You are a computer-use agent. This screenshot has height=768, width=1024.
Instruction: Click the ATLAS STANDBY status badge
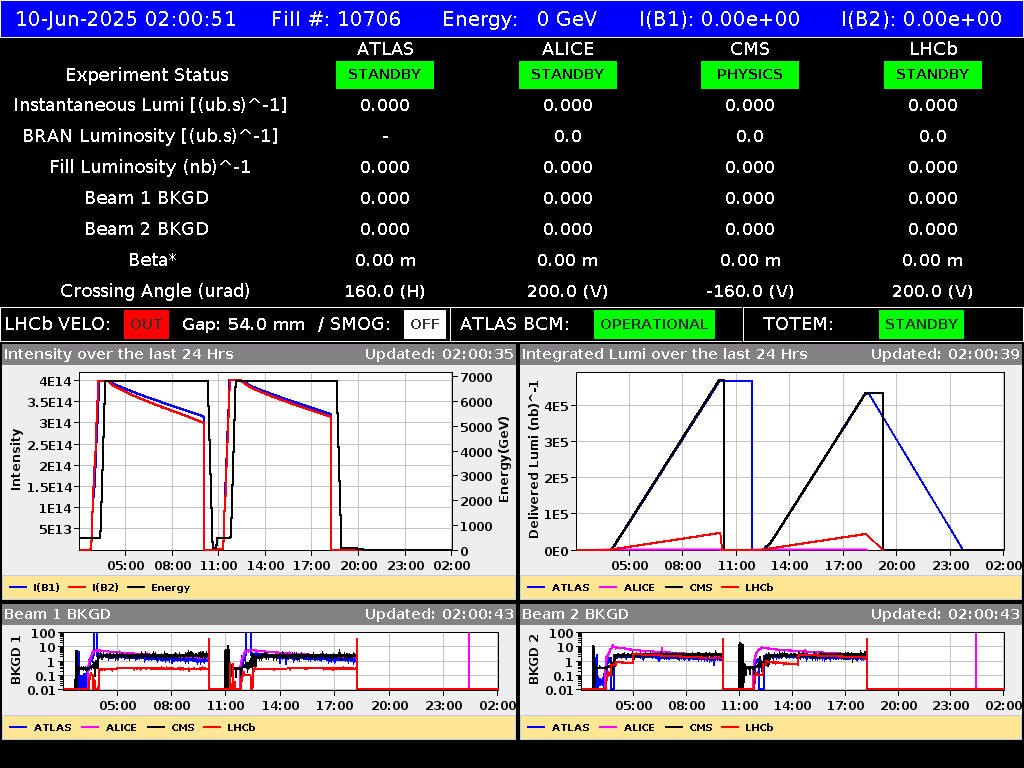click(x=385, y=74)
